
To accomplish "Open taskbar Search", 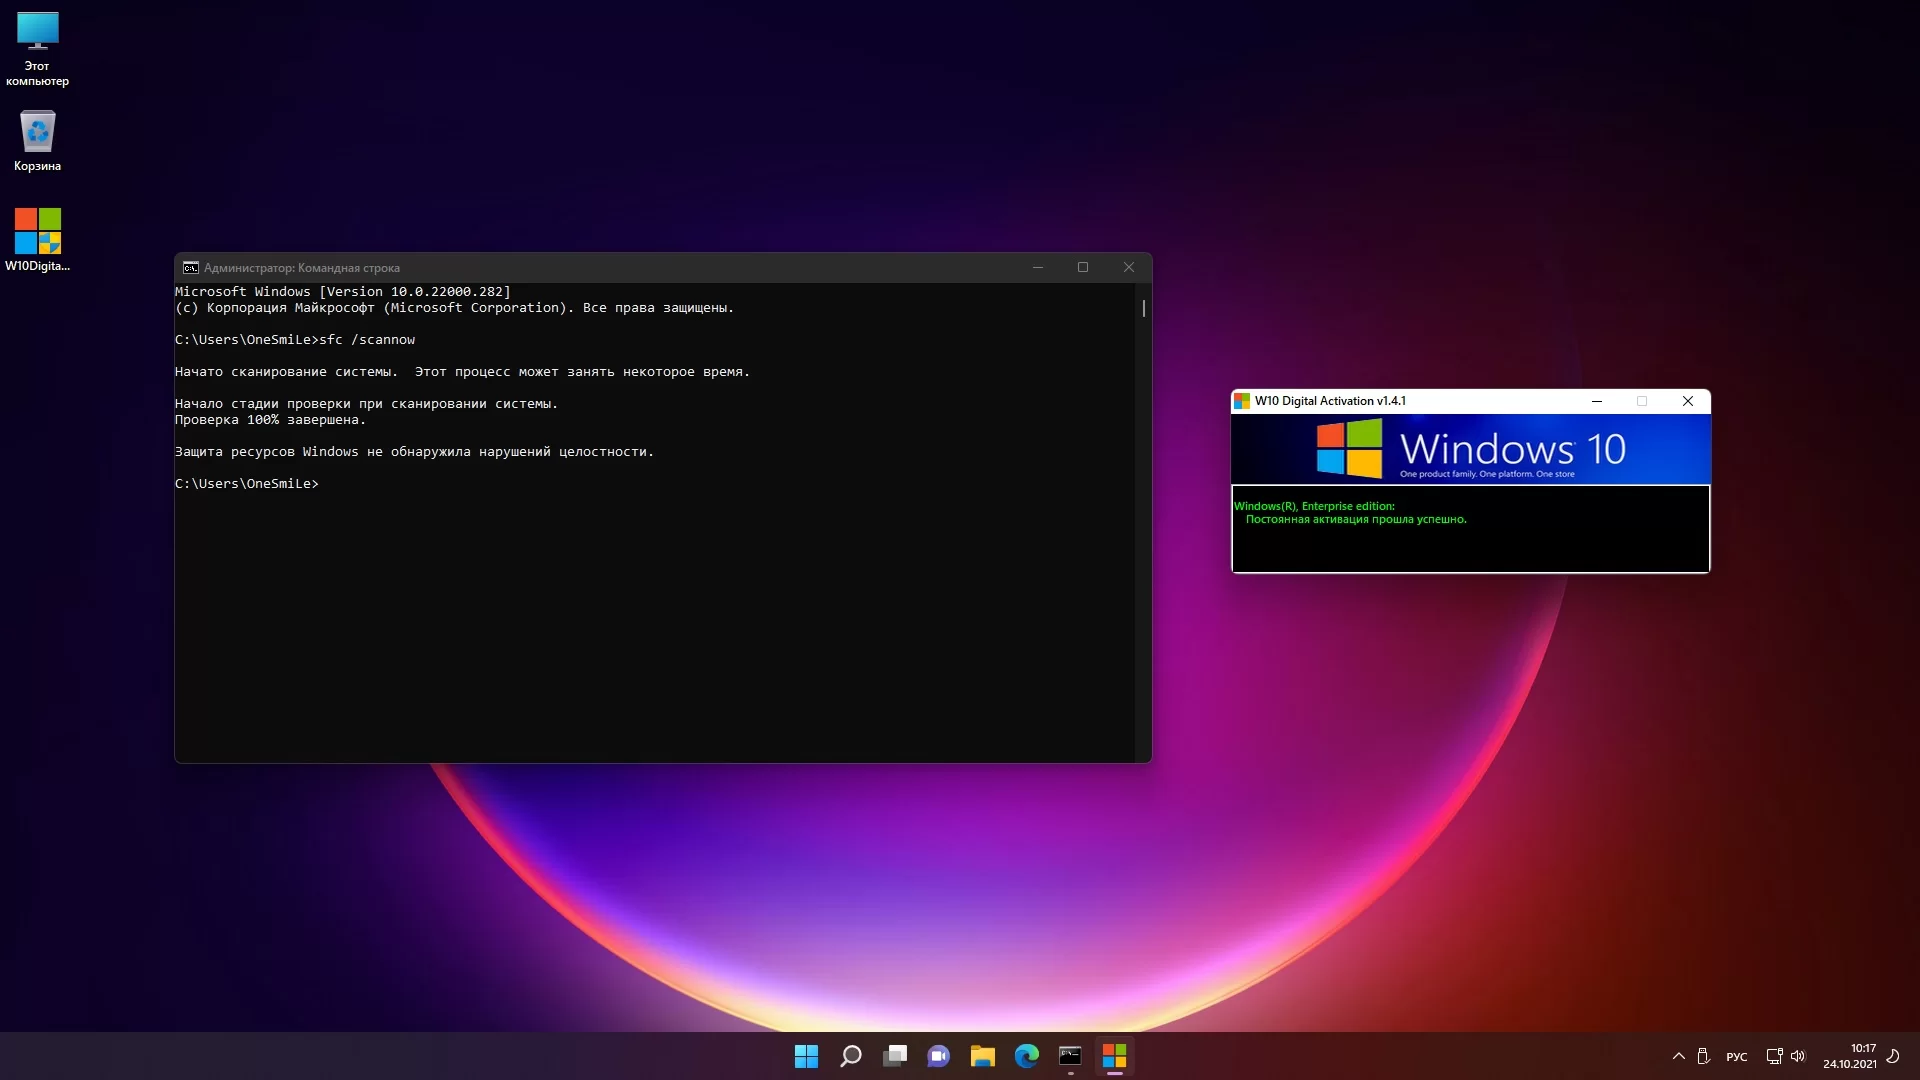I will point(851,1056).
